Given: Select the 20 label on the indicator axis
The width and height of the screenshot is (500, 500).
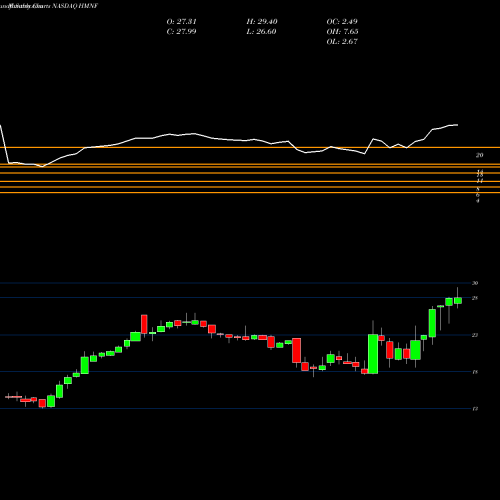Looking at the screenshot, I should pyautogui.click(x=480, y=155).
